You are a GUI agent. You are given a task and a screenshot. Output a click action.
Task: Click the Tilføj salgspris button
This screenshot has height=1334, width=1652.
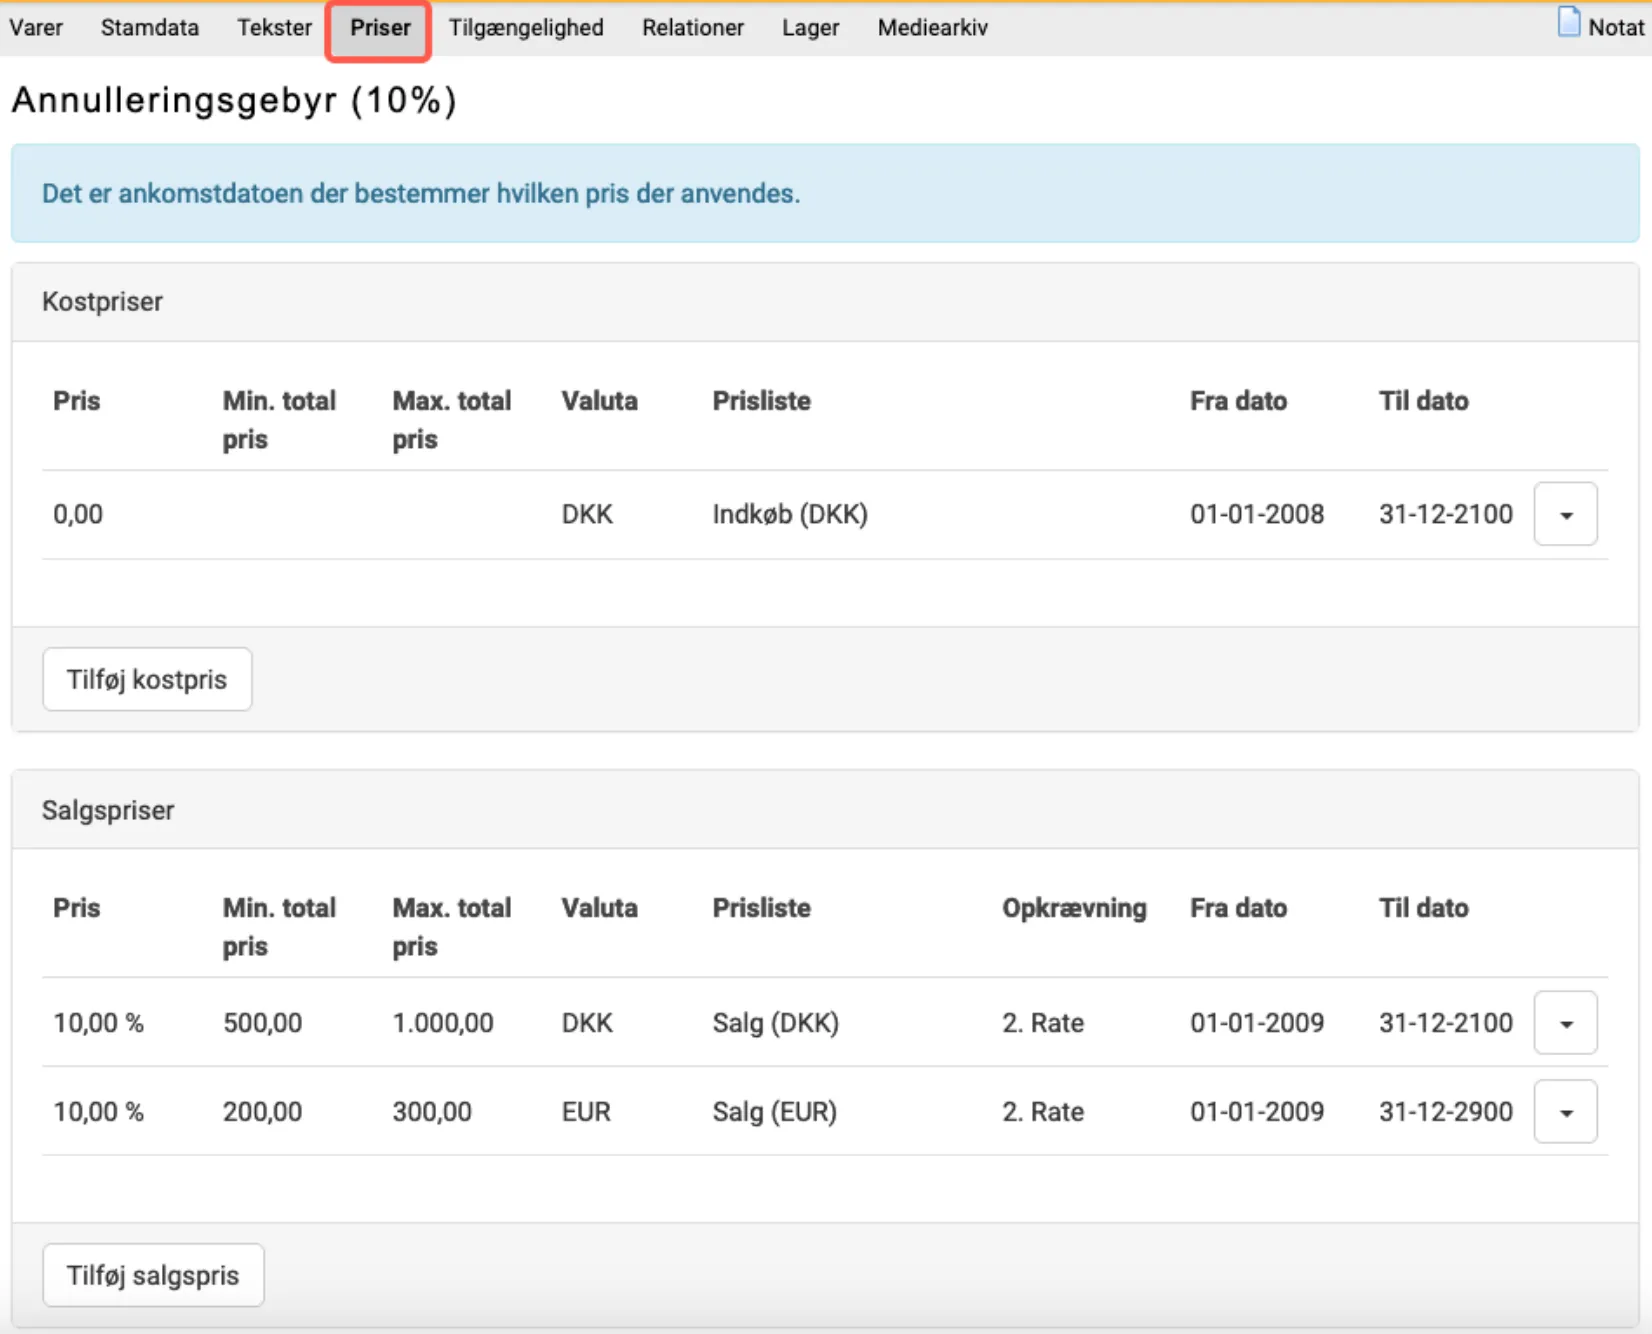click(153, 1276)
